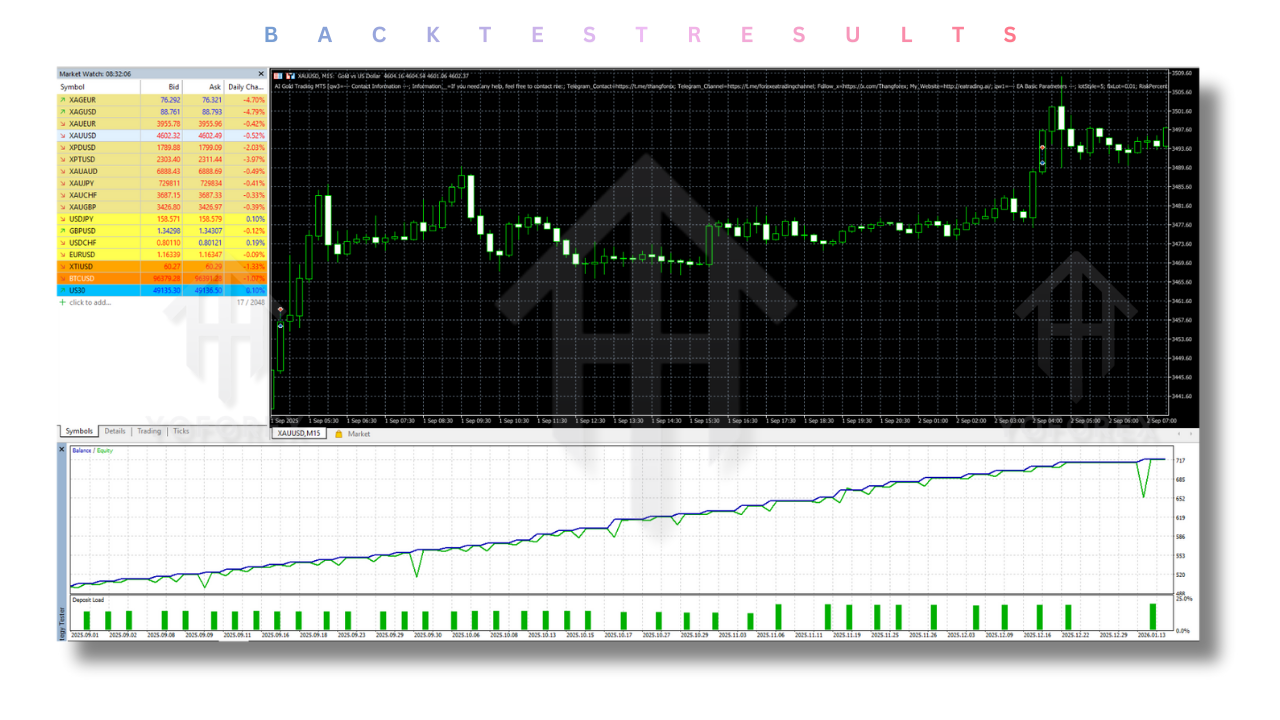1280x720 pixels.
Task: Open the Market panel with the padlock icon
Action: (x=341, y=434)
